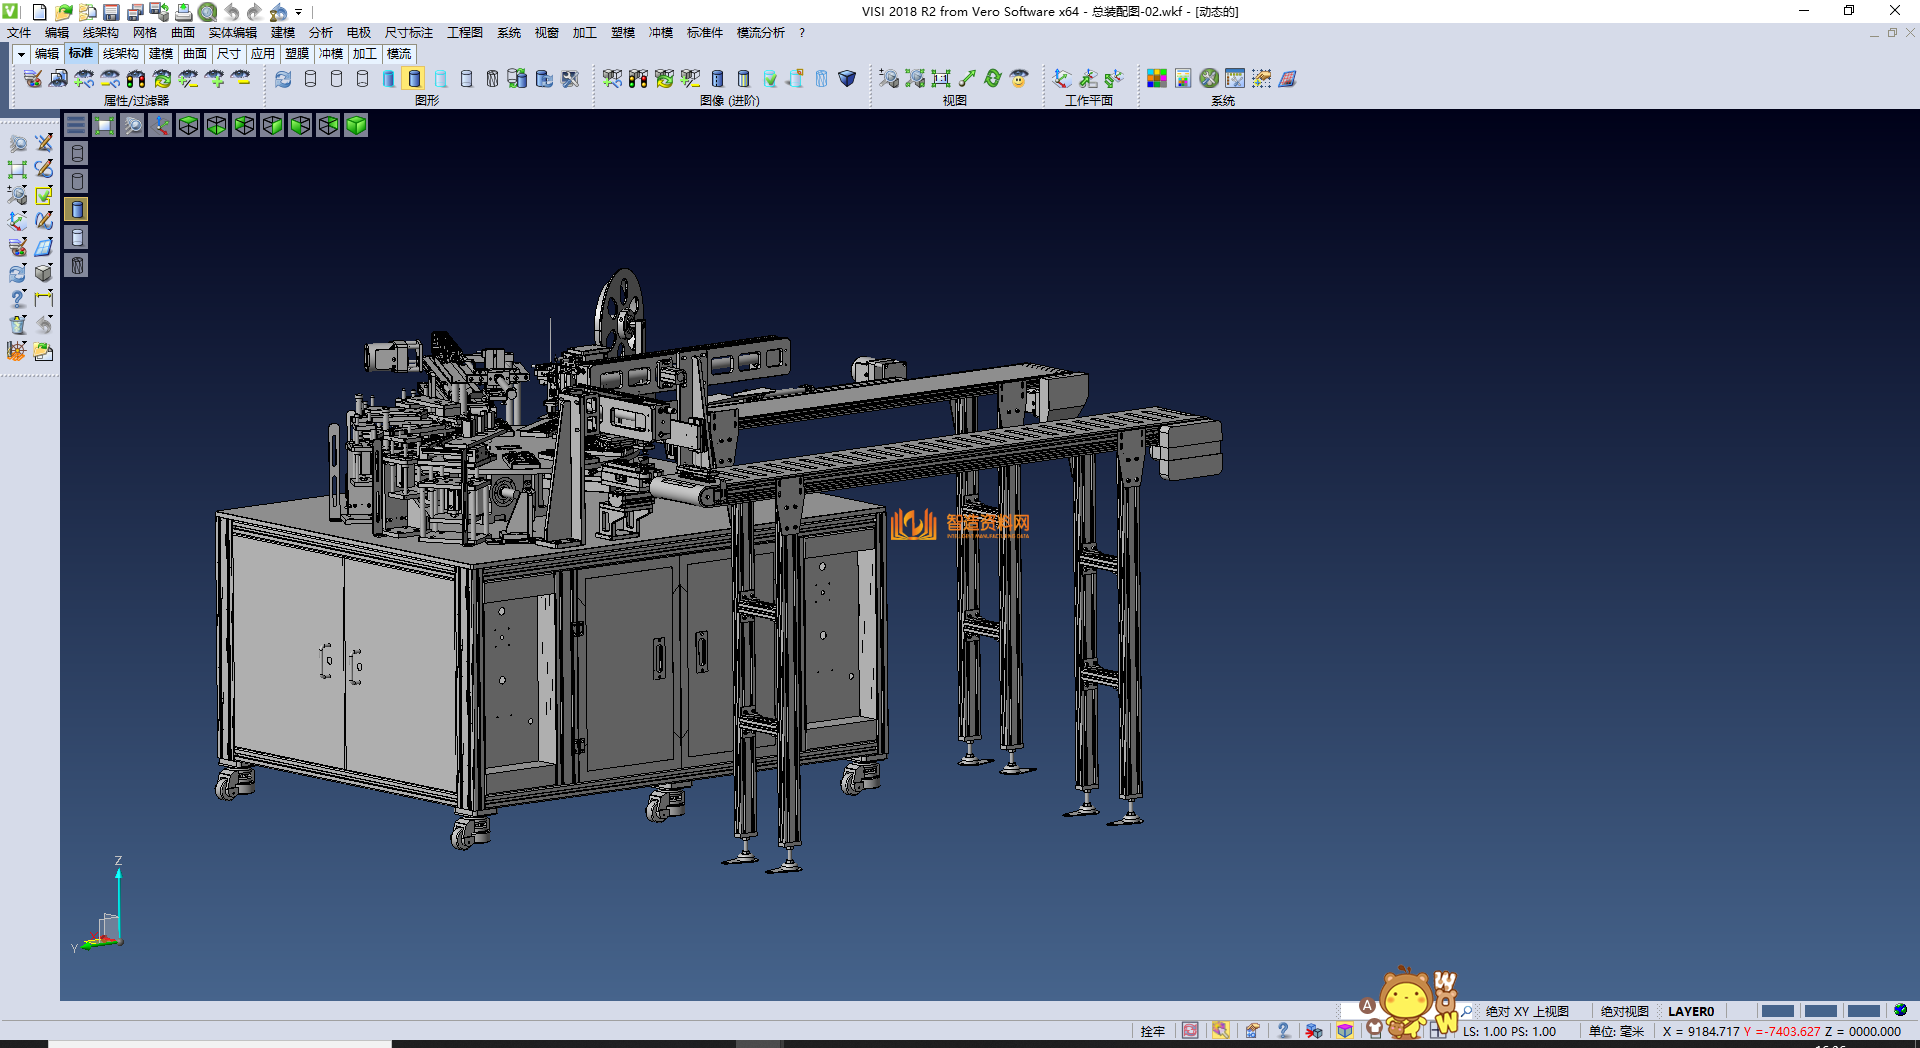
Task: Click the print icon in quick access bar
Action: 184,12
